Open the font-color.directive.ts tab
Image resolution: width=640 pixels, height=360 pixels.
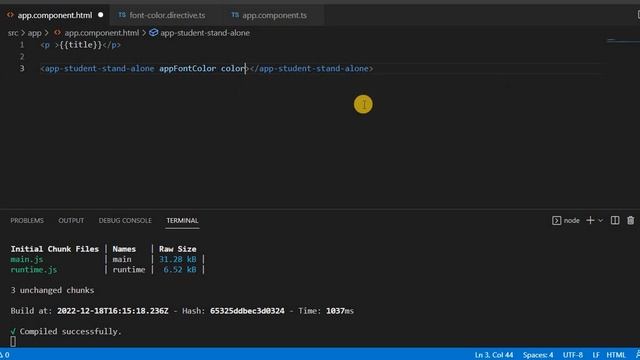tap(167, 15)
